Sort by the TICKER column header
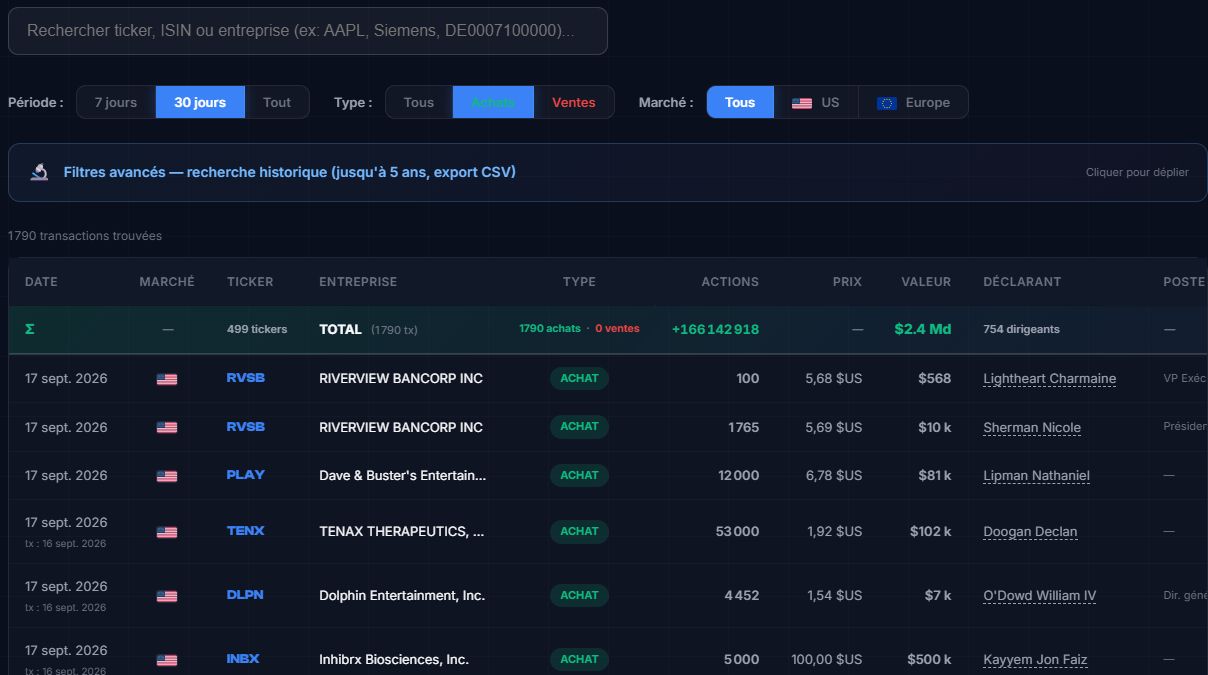This screenshot has height=675, width=1208. click(x=250, y=282)
